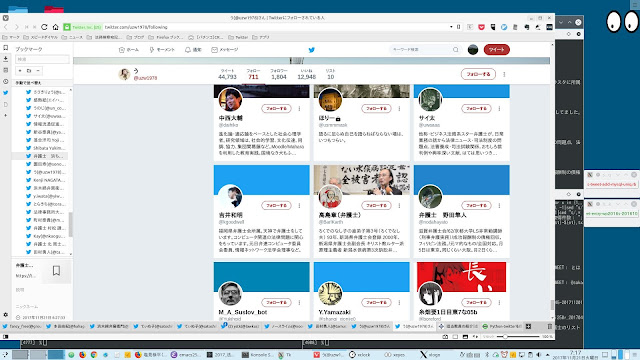This screenshot has height=360, width=640.
Task: Open the closed tabs trash icon
Action: (549, 327)
